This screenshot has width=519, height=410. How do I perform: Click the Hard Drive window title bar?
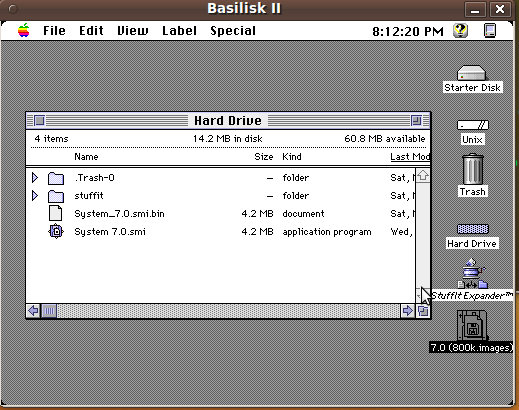[228, 120]
